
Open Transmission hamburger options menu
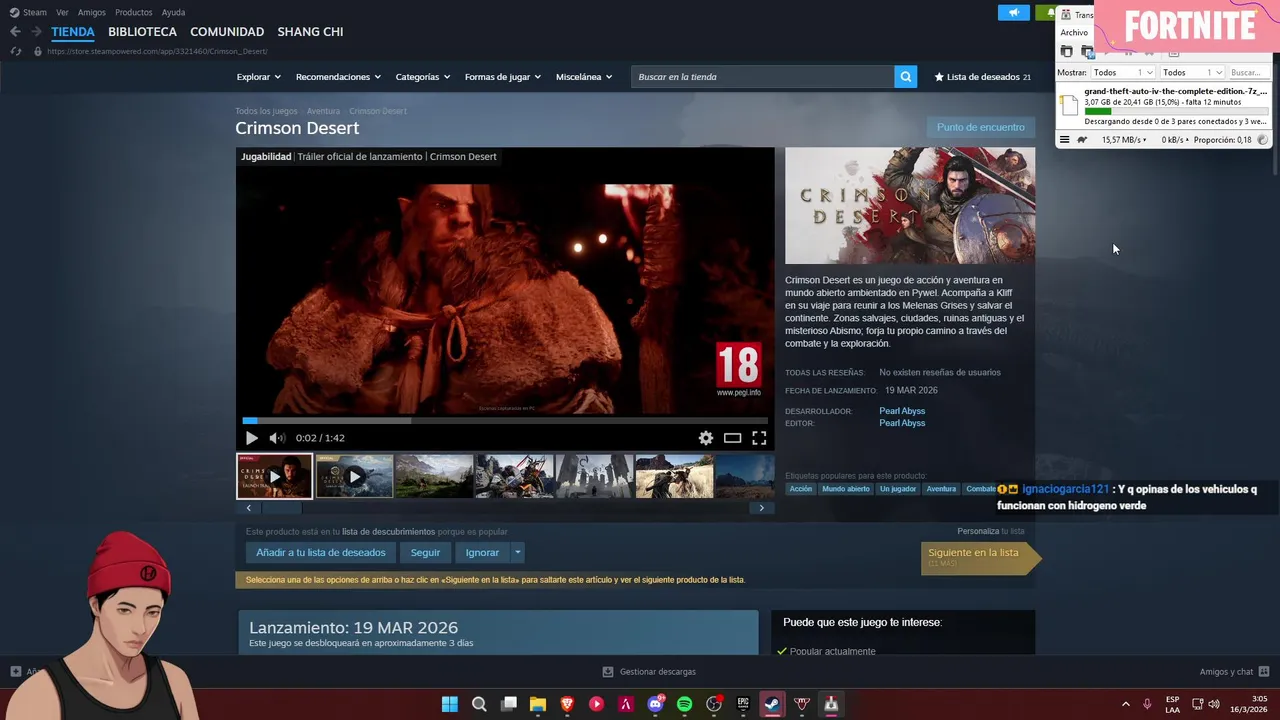1064,140
